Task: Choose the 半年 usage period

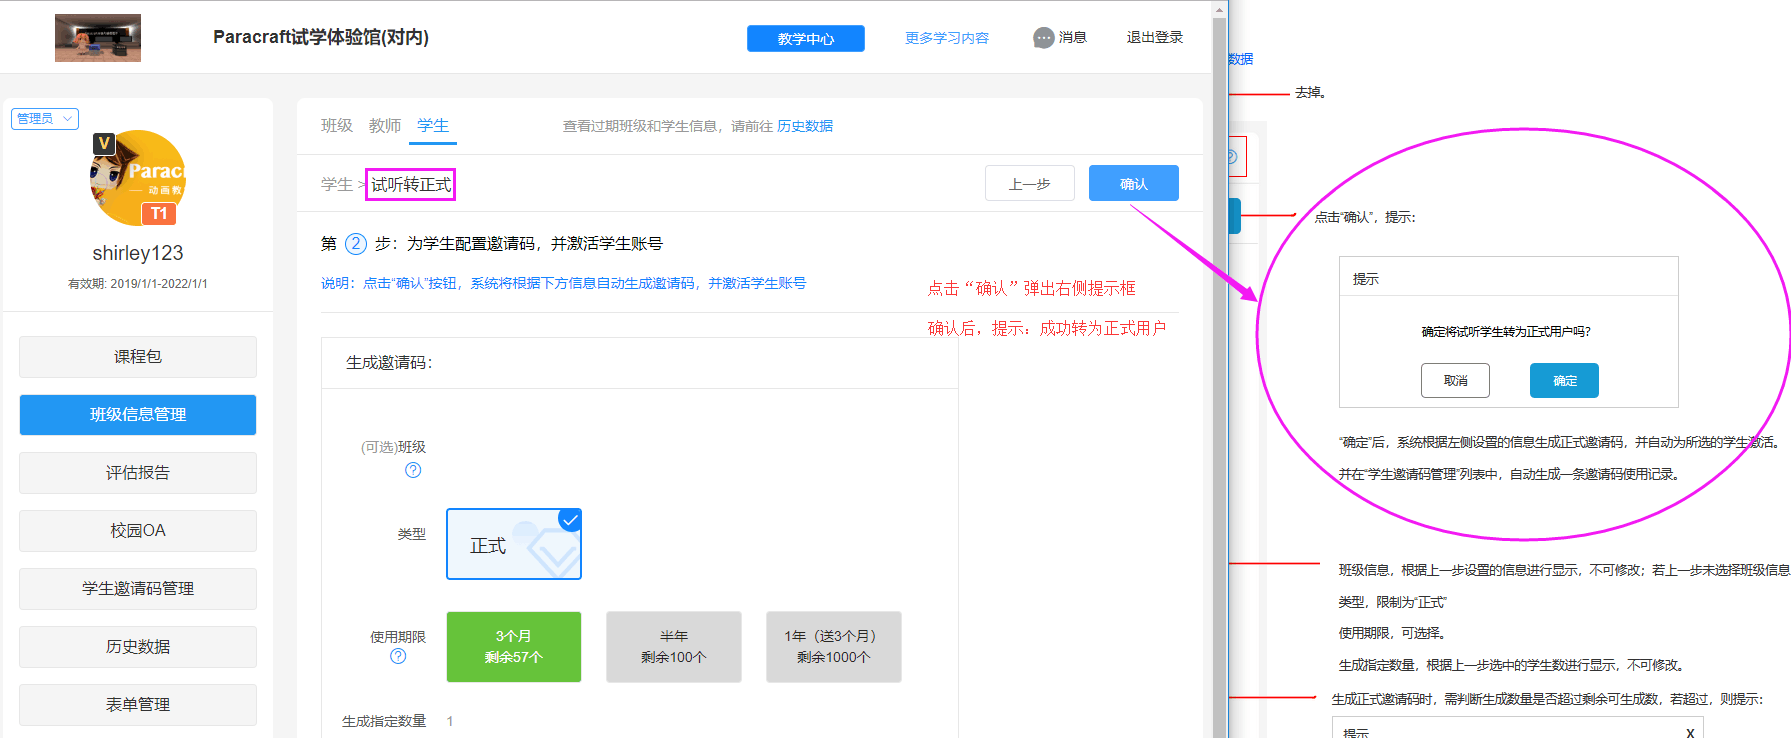Action: 674,647
